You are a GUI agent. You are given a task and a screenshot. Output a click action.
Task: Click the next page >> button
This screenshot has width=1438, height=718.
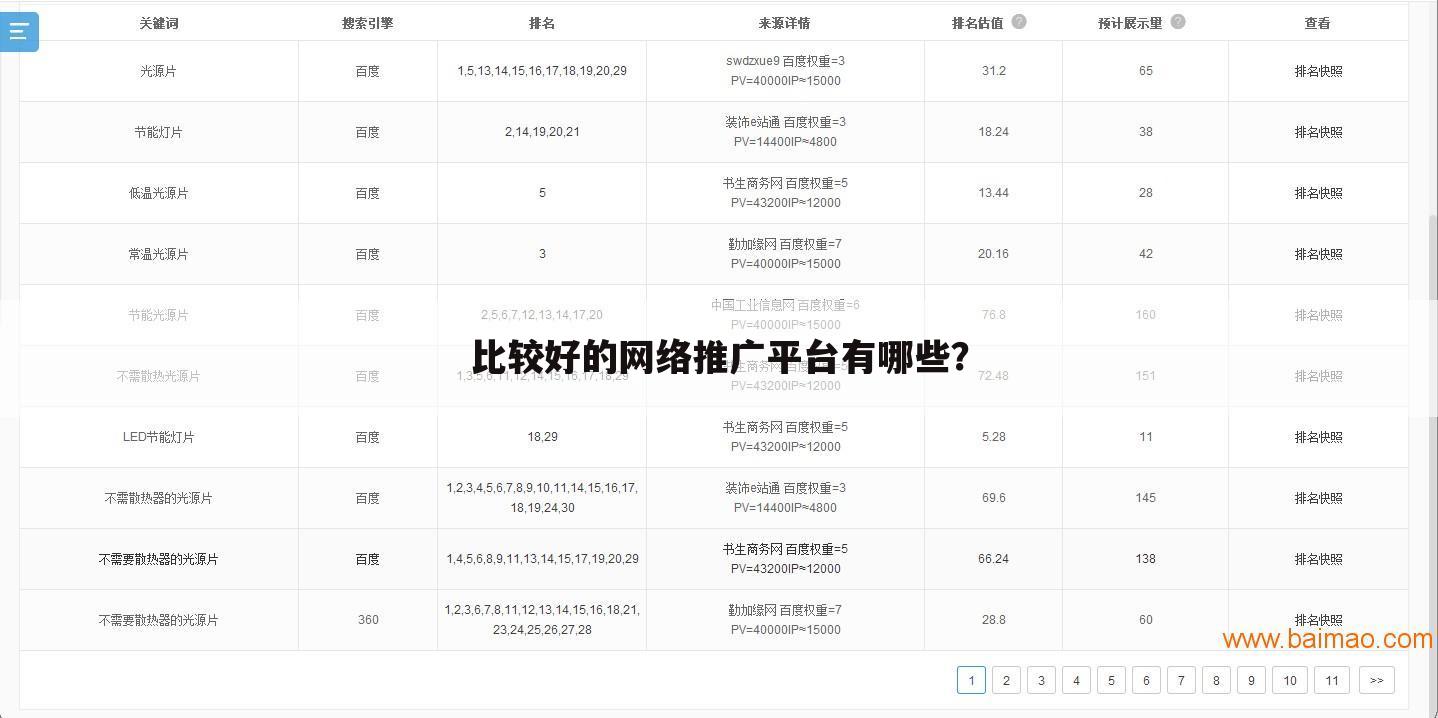click(1376, 680)
